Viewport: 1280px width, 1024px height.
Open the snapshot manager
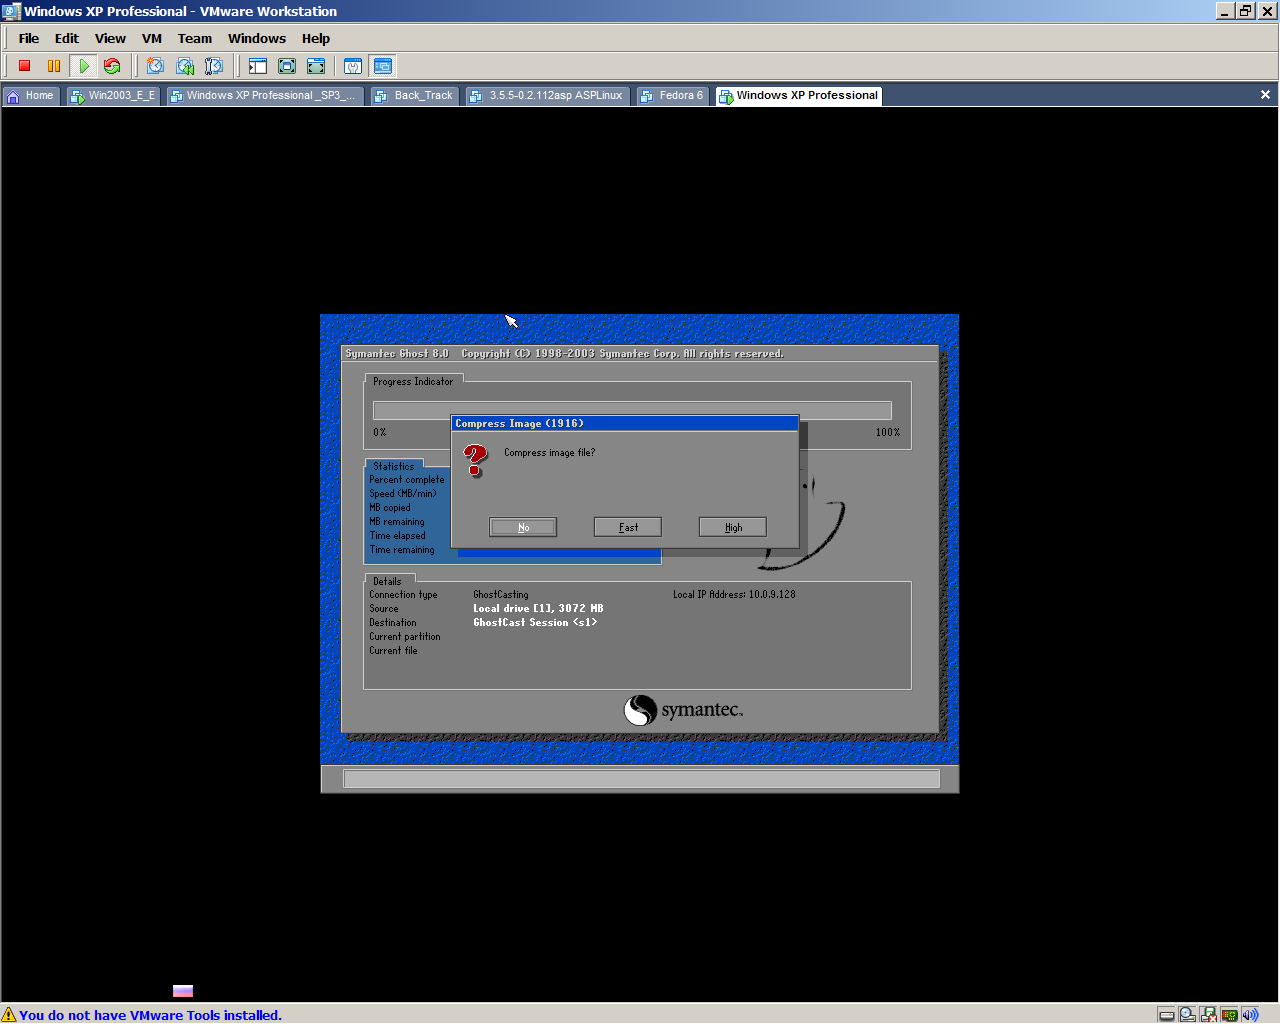point(214,66)
